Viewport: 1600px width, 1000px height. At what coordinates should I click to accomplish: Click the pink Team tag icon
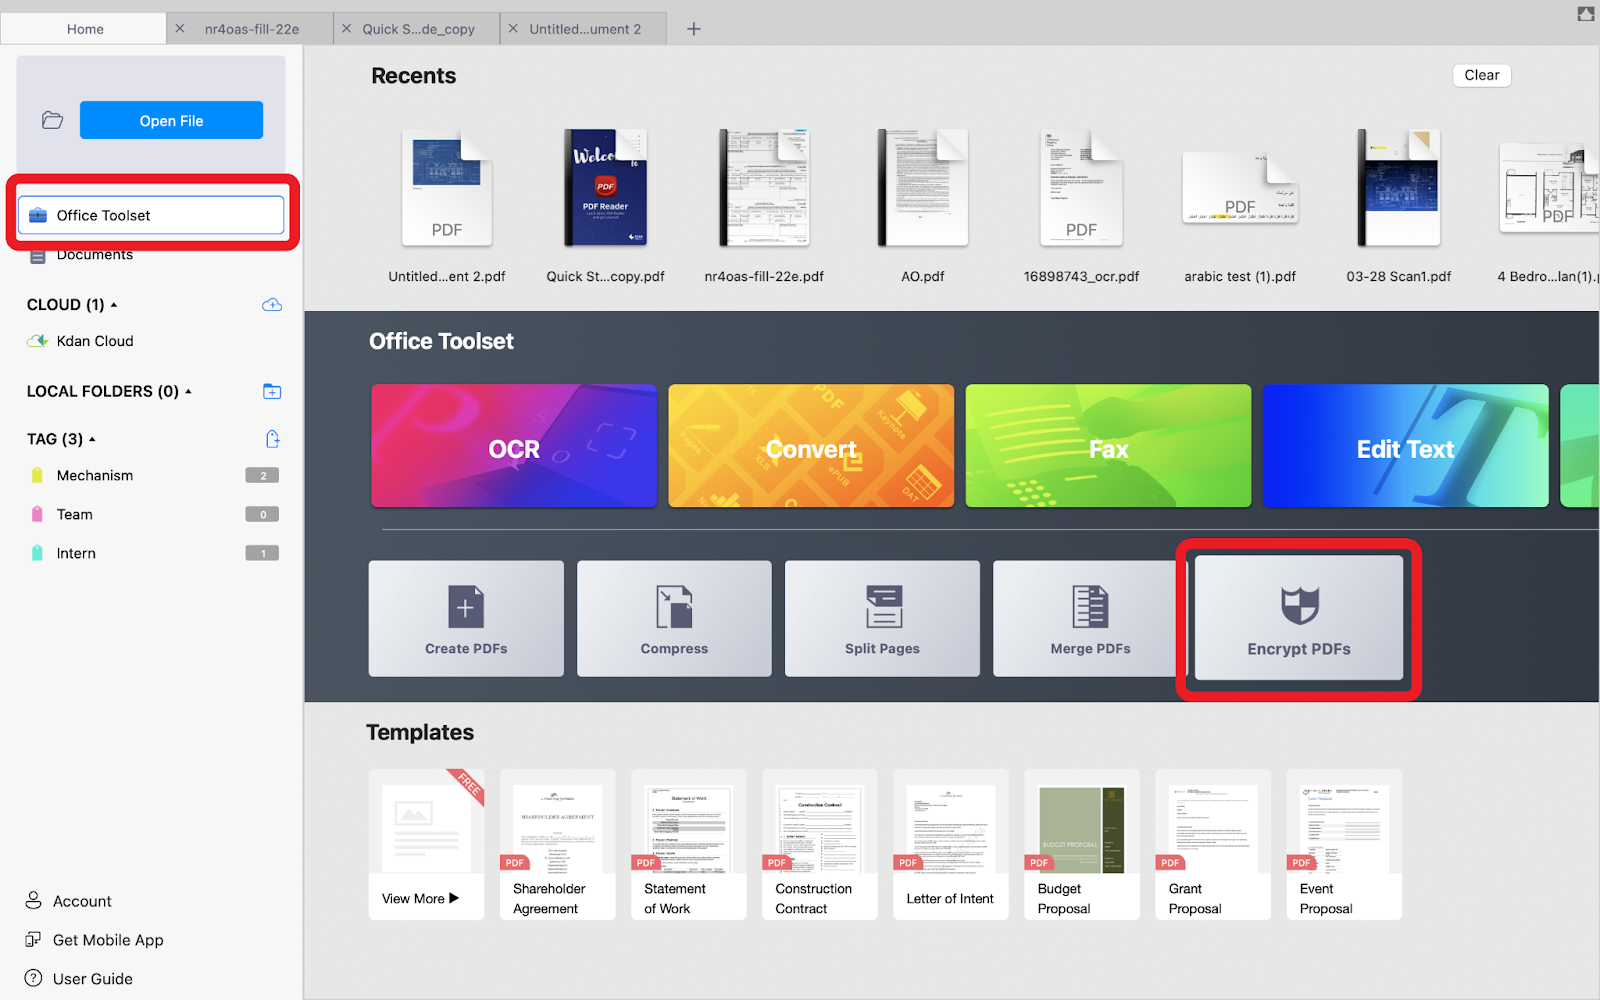(x=37, y=514)
